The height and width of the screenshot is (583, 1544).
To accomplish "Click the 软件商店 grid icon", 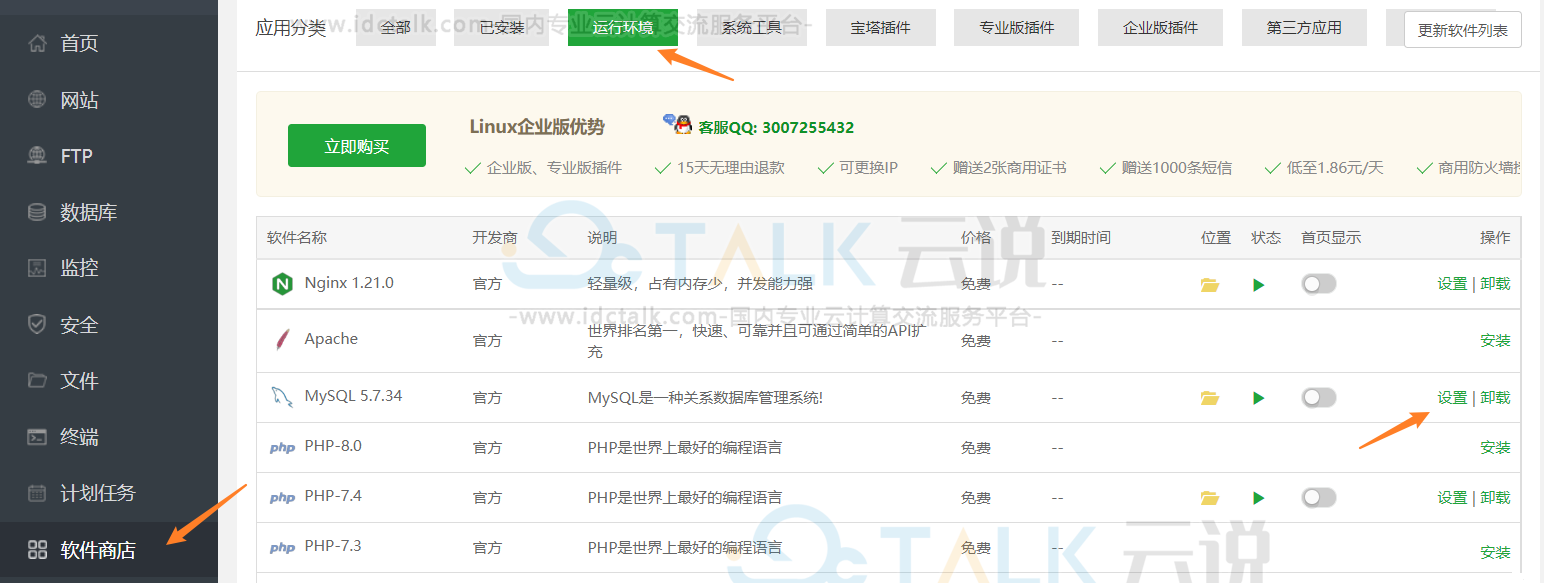I will click(x=37, y=549).
